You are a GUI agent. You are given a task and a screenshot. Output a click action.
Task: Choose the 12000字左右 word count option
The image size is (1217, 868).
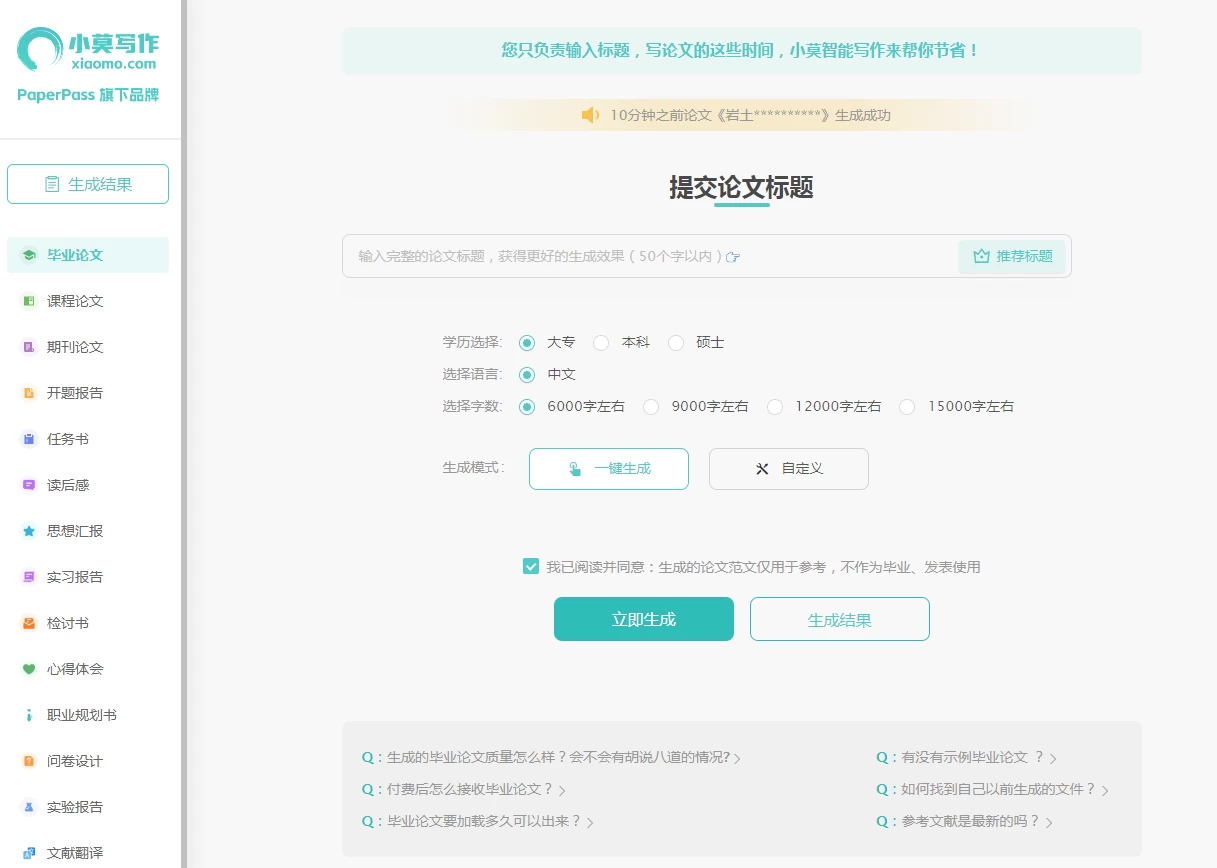(x=775, y=407)
